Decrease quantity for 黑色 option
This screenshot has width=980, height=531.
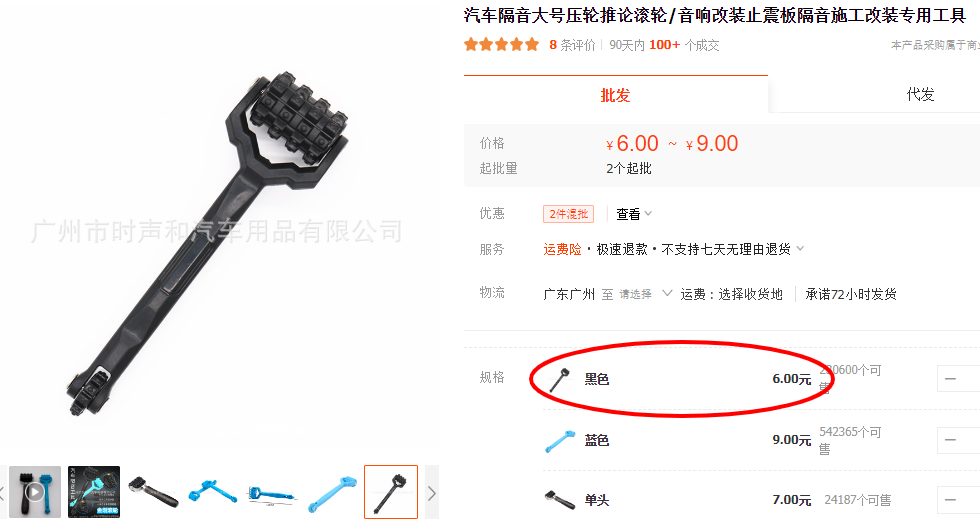[951, 379]
